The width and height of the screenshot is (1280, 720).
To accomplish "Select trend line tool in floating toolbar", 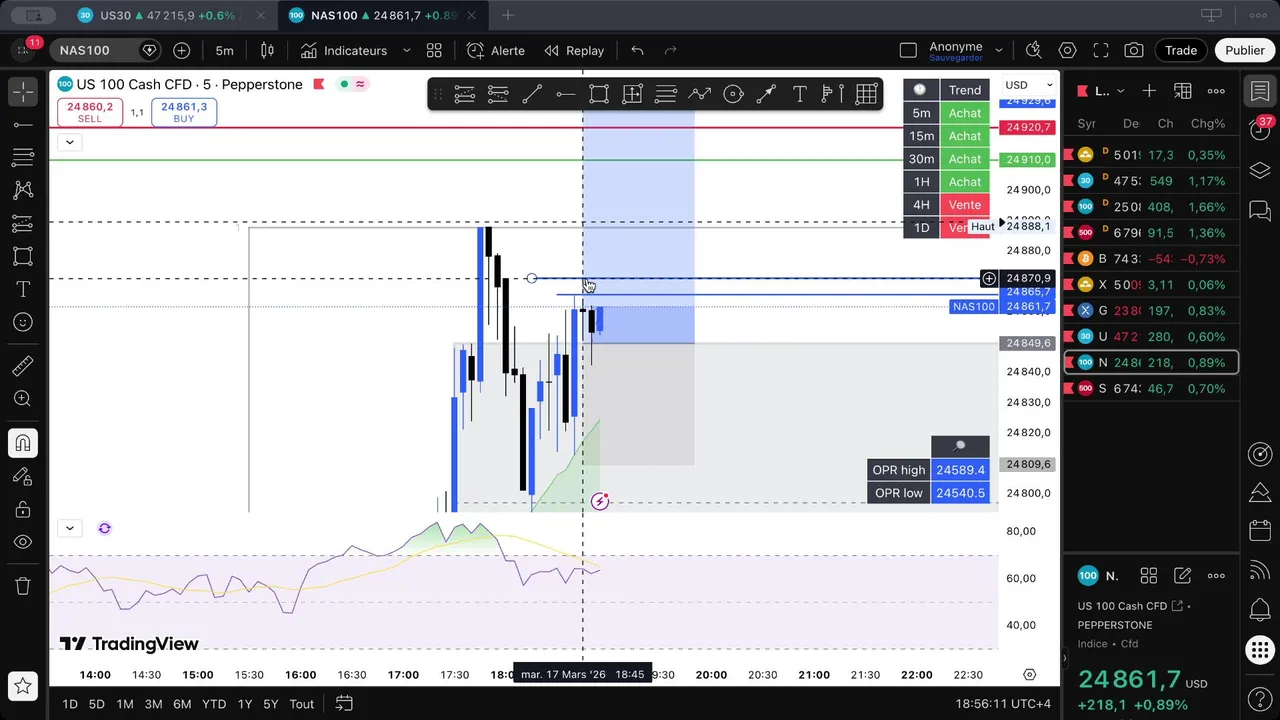I will (532, 94).
